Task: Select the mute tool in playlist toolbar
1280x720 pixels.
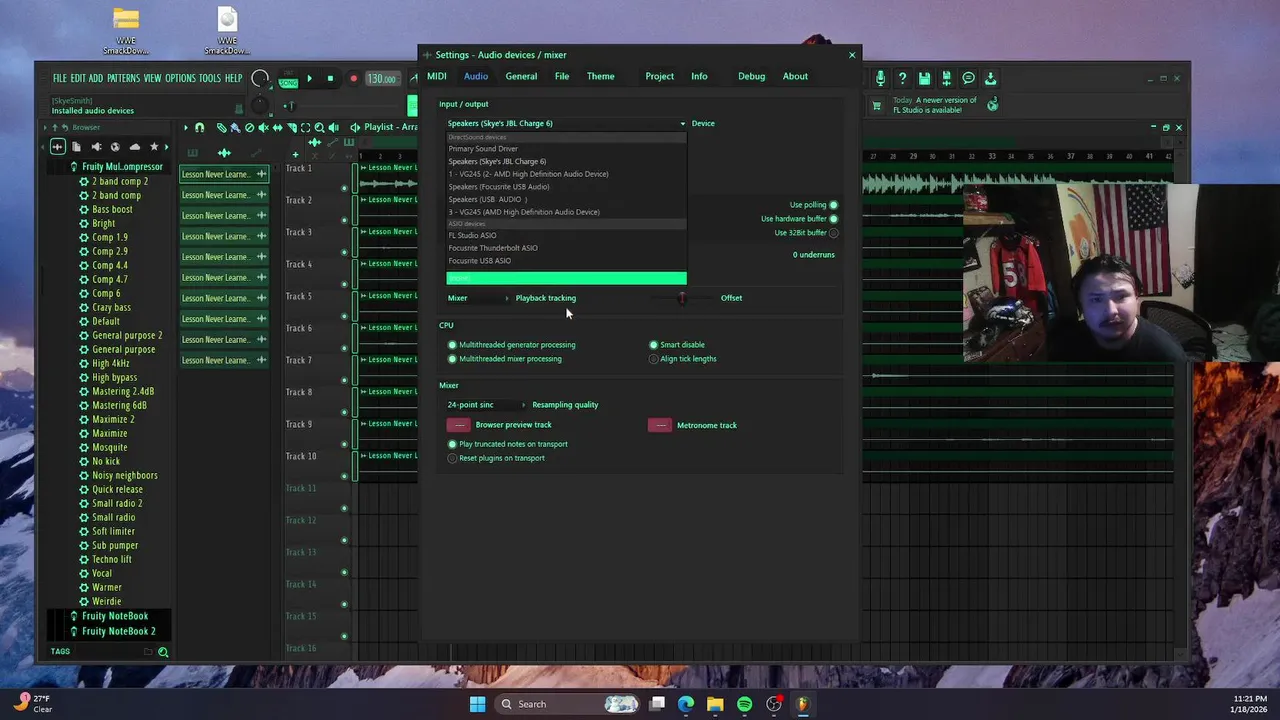Action: click(263, 127)
